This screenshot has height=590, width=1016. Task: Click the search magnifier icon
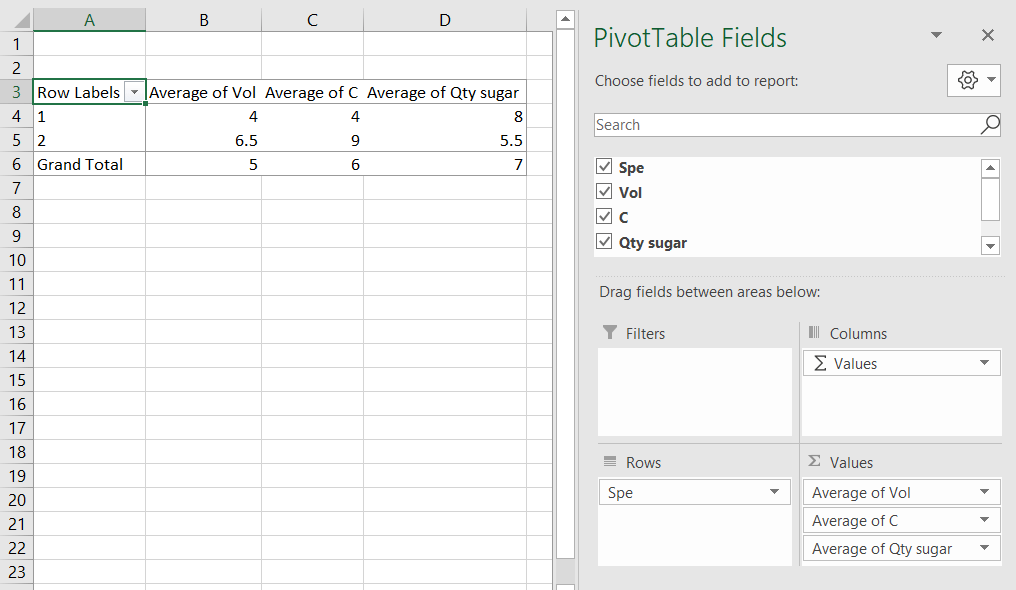click(x=988, y=124)
